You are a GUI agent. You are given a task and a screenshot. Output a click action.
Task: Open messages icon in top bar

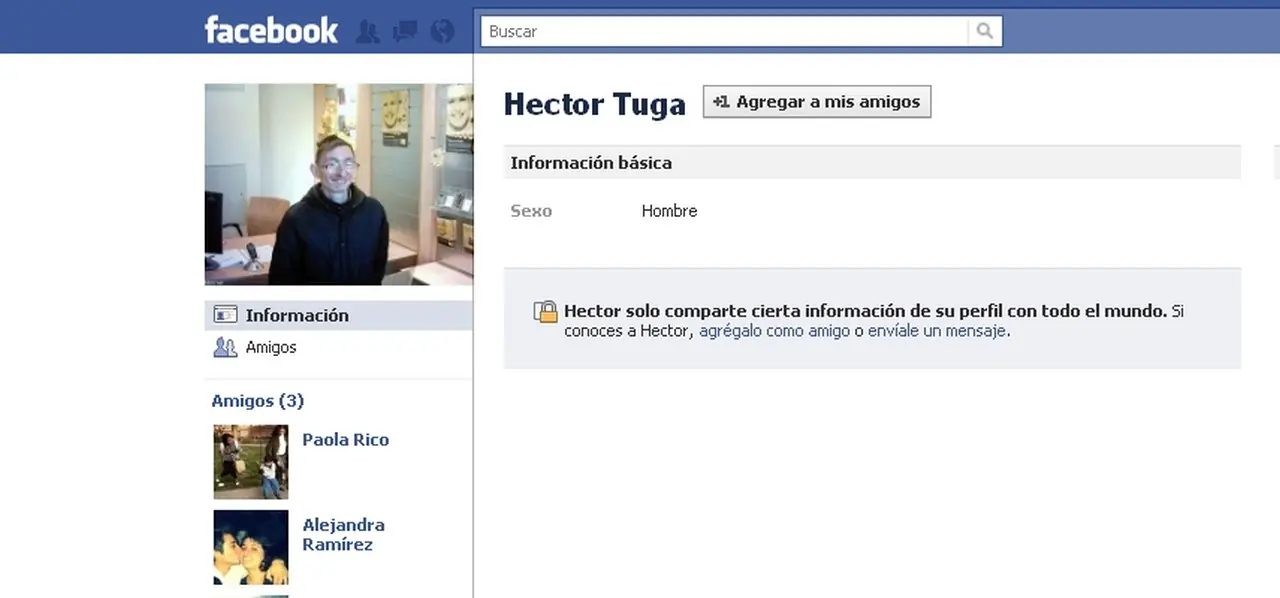tap(405, 32)
